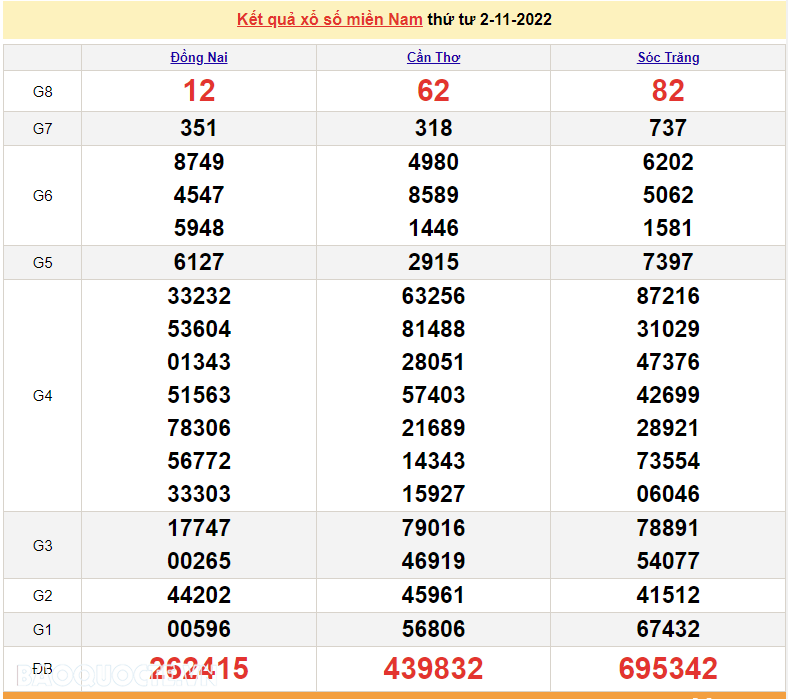This screenshot has height=699, width=788.
Task: Click the date text 'thứ tư 2-11-2022'
Action: click(x=489, y=20)
